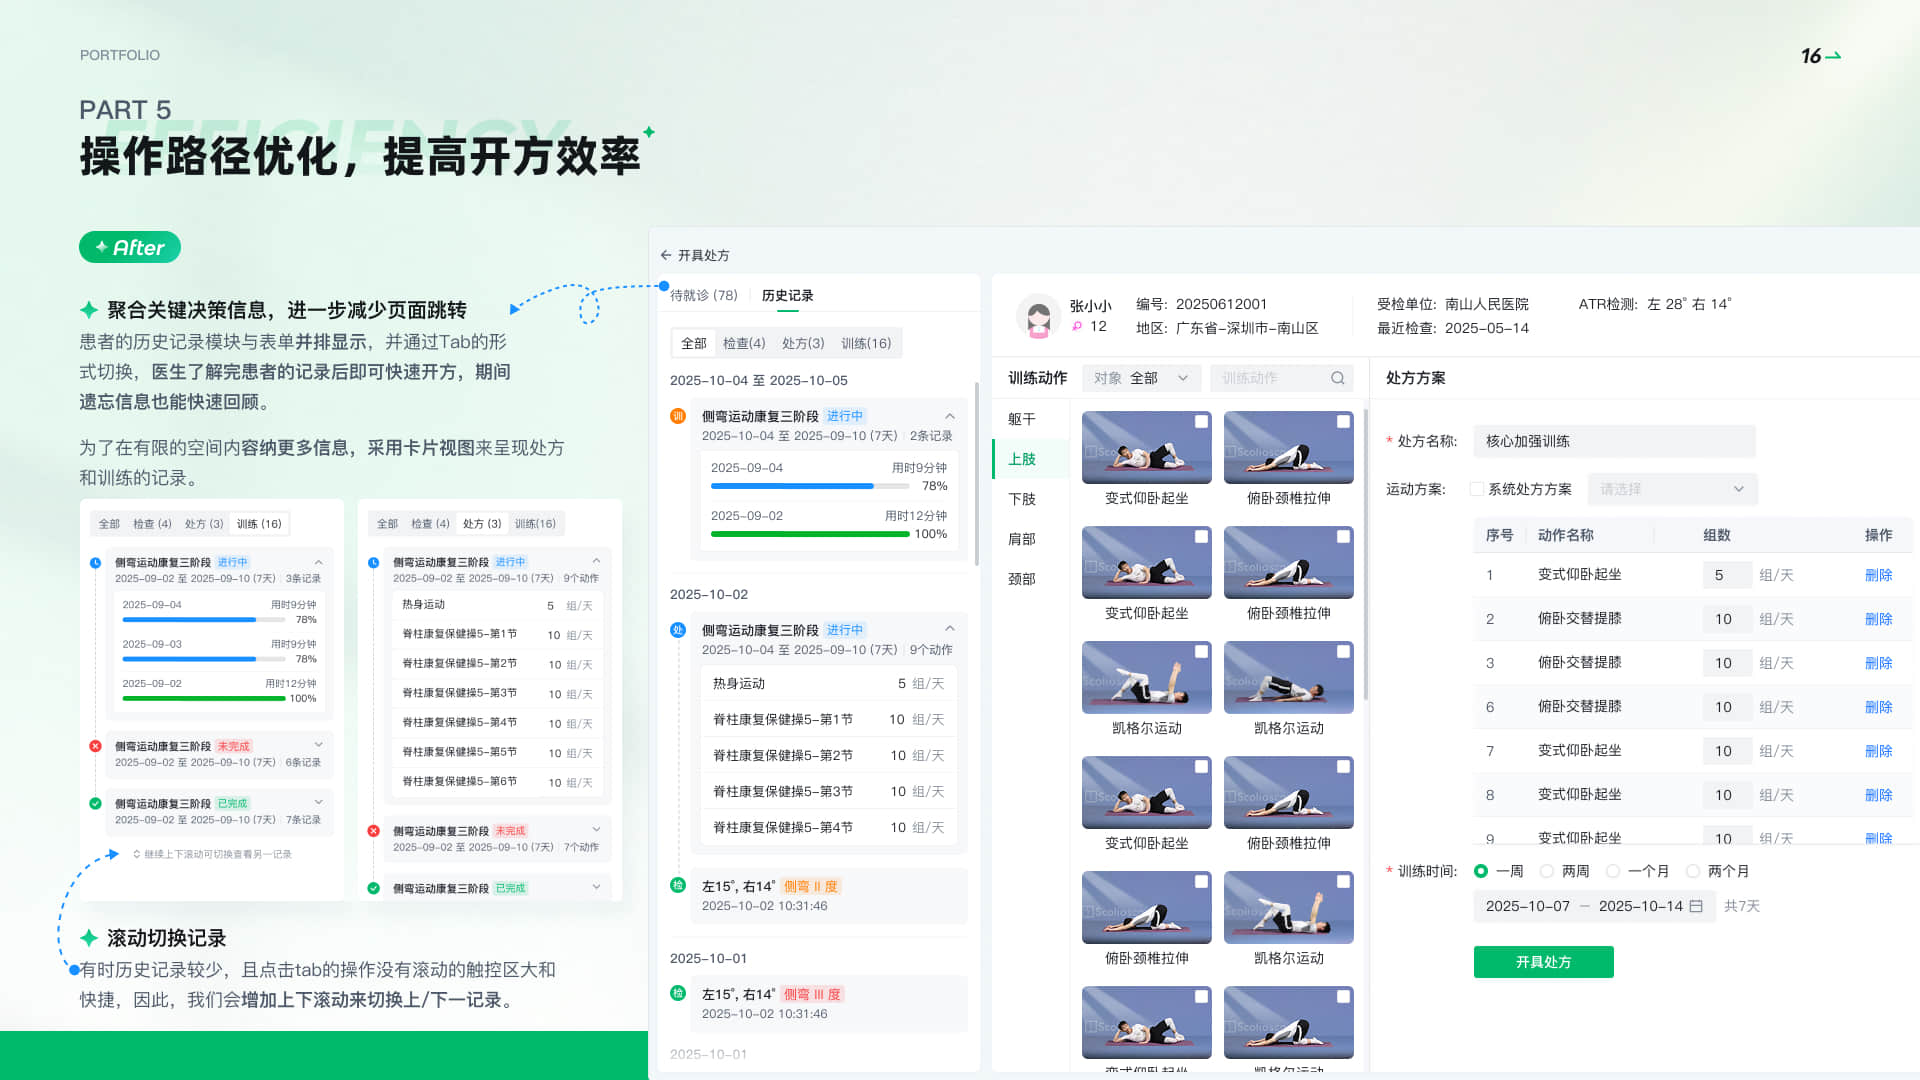The image size is (1920, 1080).
Task: Click green check icon in right preview card
Action: click(374, 888)
